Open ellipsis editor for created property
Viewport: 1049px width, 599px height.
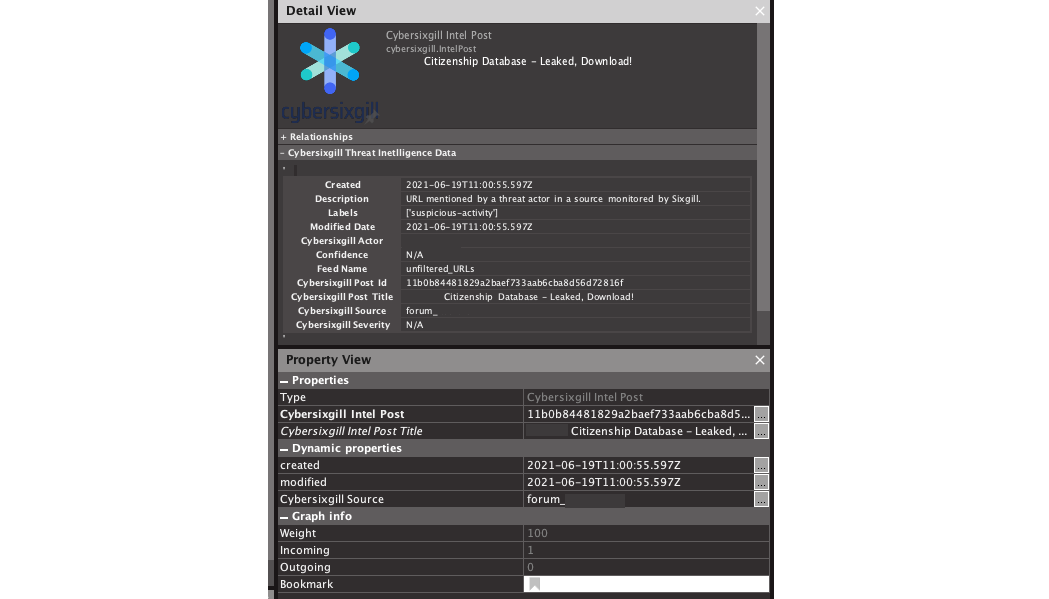(x=761, y=465)
